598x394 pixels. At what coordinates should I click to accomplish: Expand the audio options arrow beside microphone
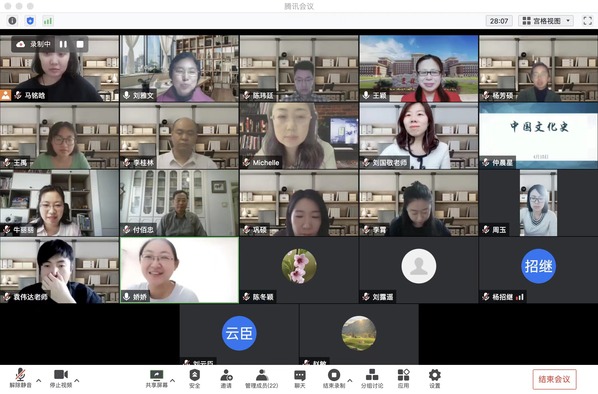39,380
